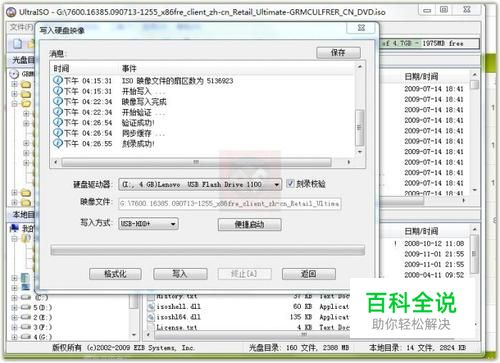Select the 4(G:) drive icon
The height and width of the screenshot is (363, 500).
pyautogui.click(x=26, y=337)
